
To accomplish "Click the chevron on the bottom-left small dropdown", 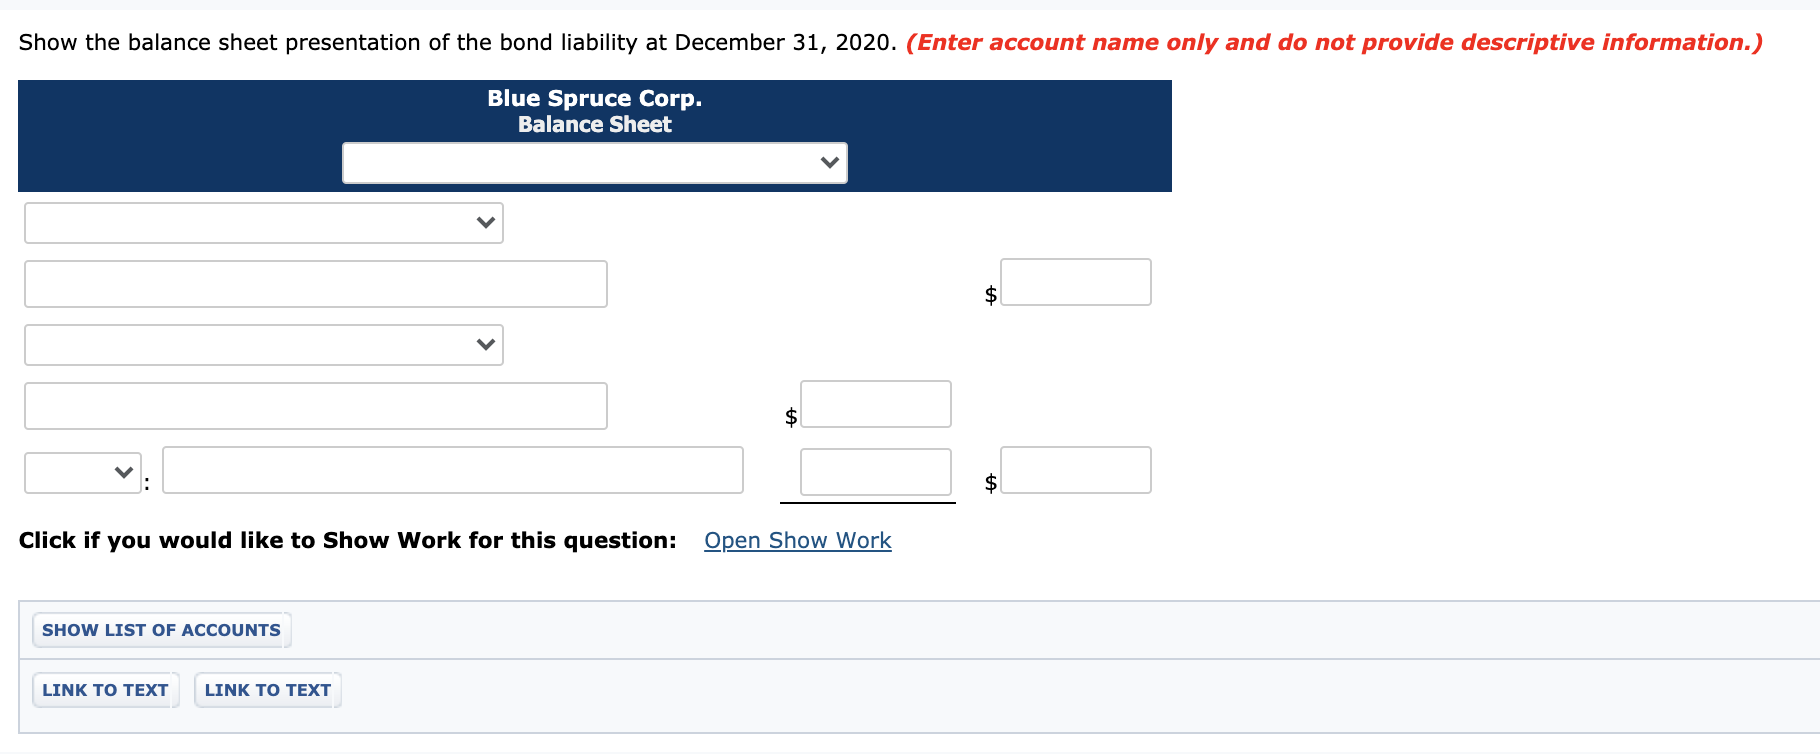I will coord(120,470).
